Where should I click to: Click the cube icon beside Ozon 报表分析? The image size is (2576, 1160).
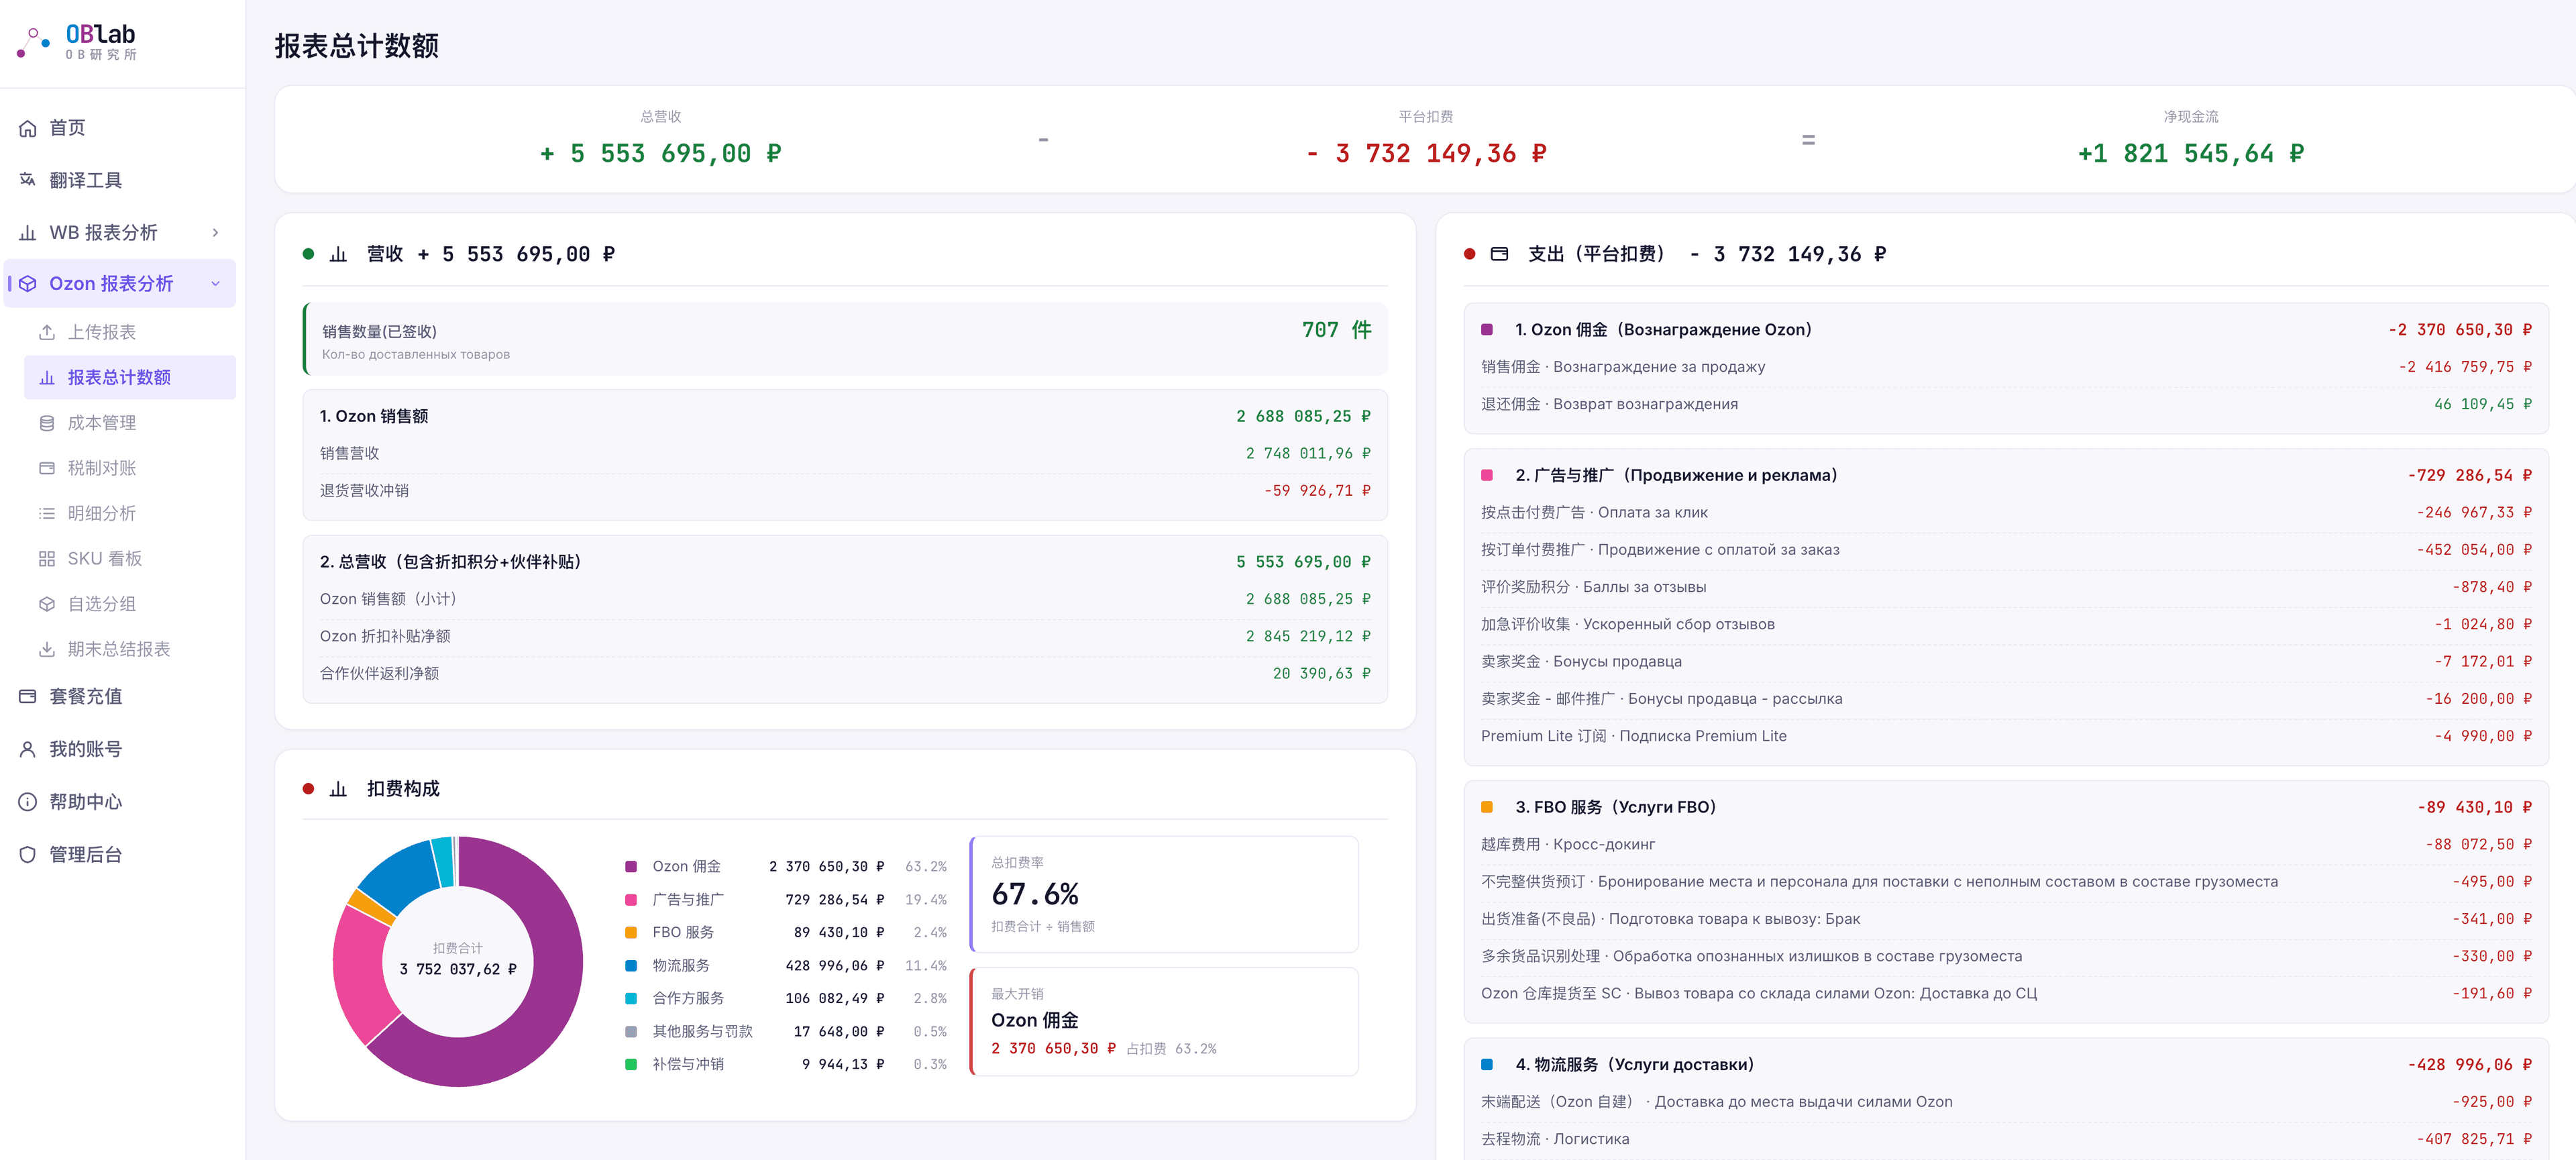(x=28, y=284)
